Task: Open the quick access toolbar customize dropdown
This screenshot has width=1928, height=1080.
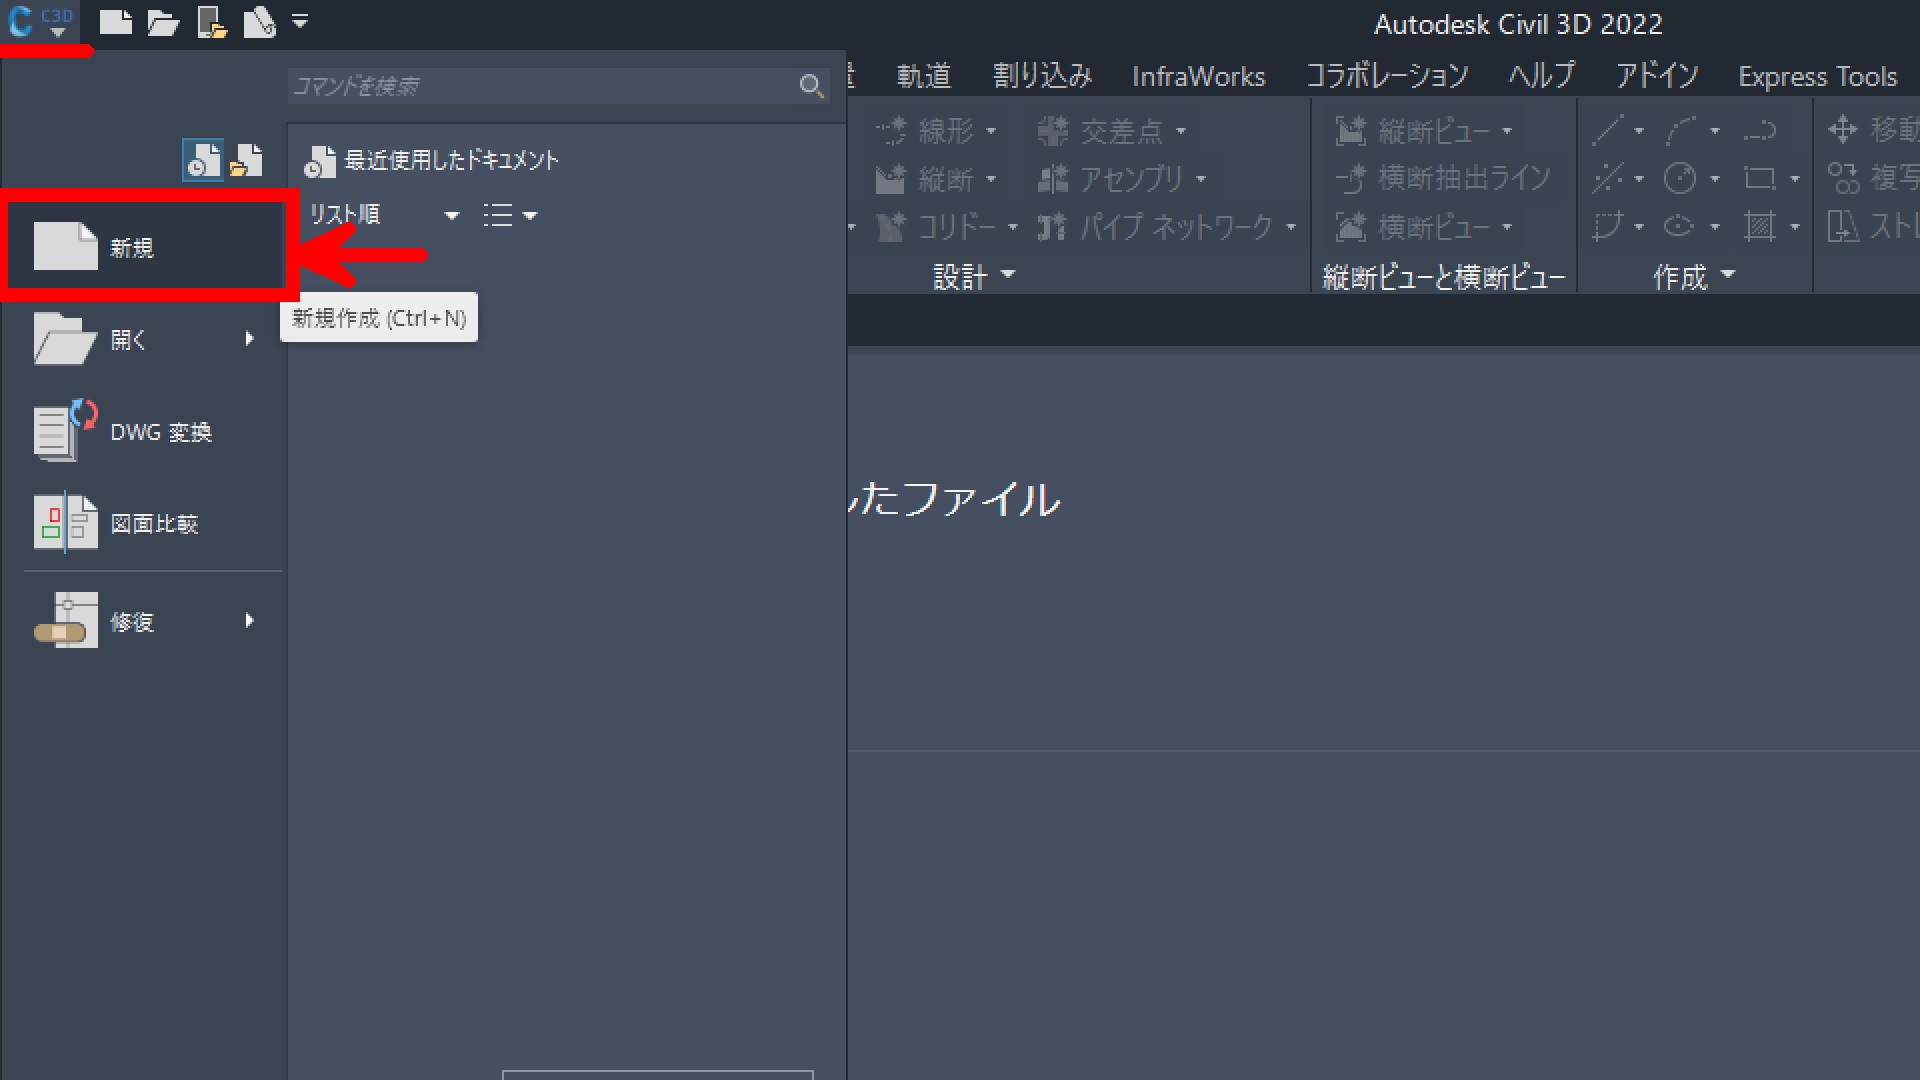Action: click(x=300, y=20)
